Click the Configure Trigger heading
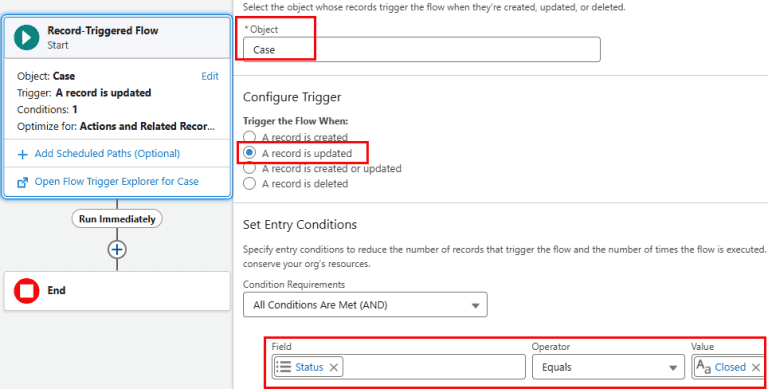The width and height of the screenshot is (768, 389). [292, 97]
